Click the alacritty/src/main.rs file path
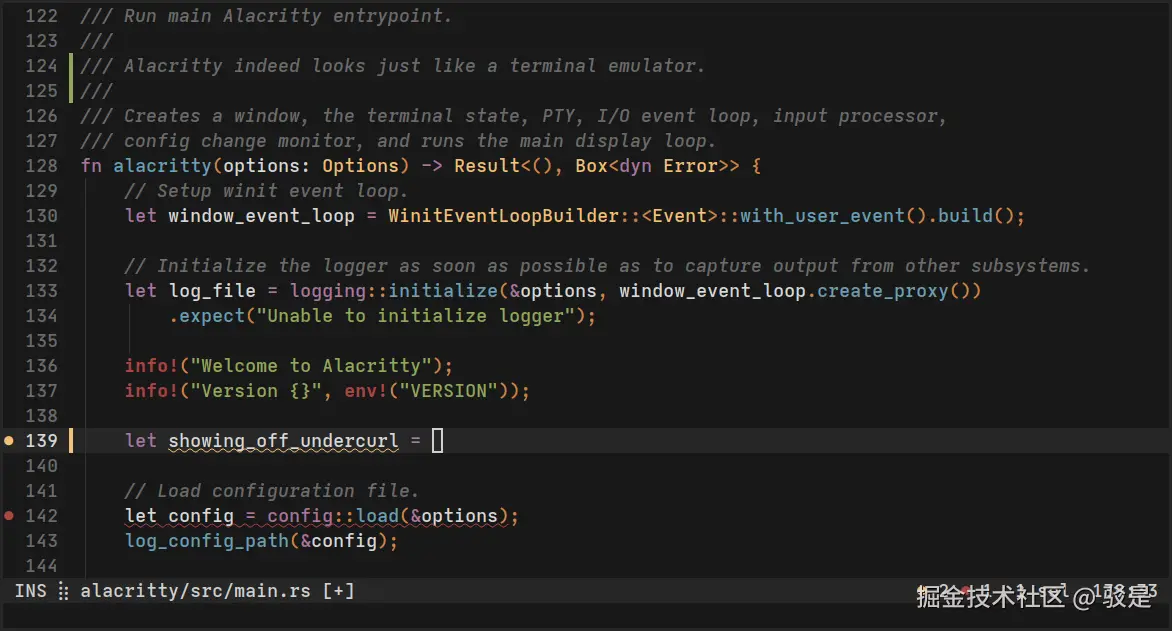The width and height of the screenshot is (1172, 631). 195,591
